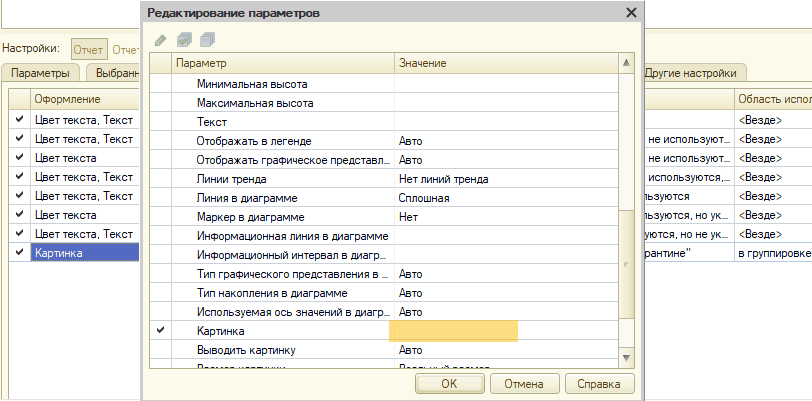Confirm the dialog with OK
The height and width of the screenshot is (401, 812).
(x=449, y=384)
